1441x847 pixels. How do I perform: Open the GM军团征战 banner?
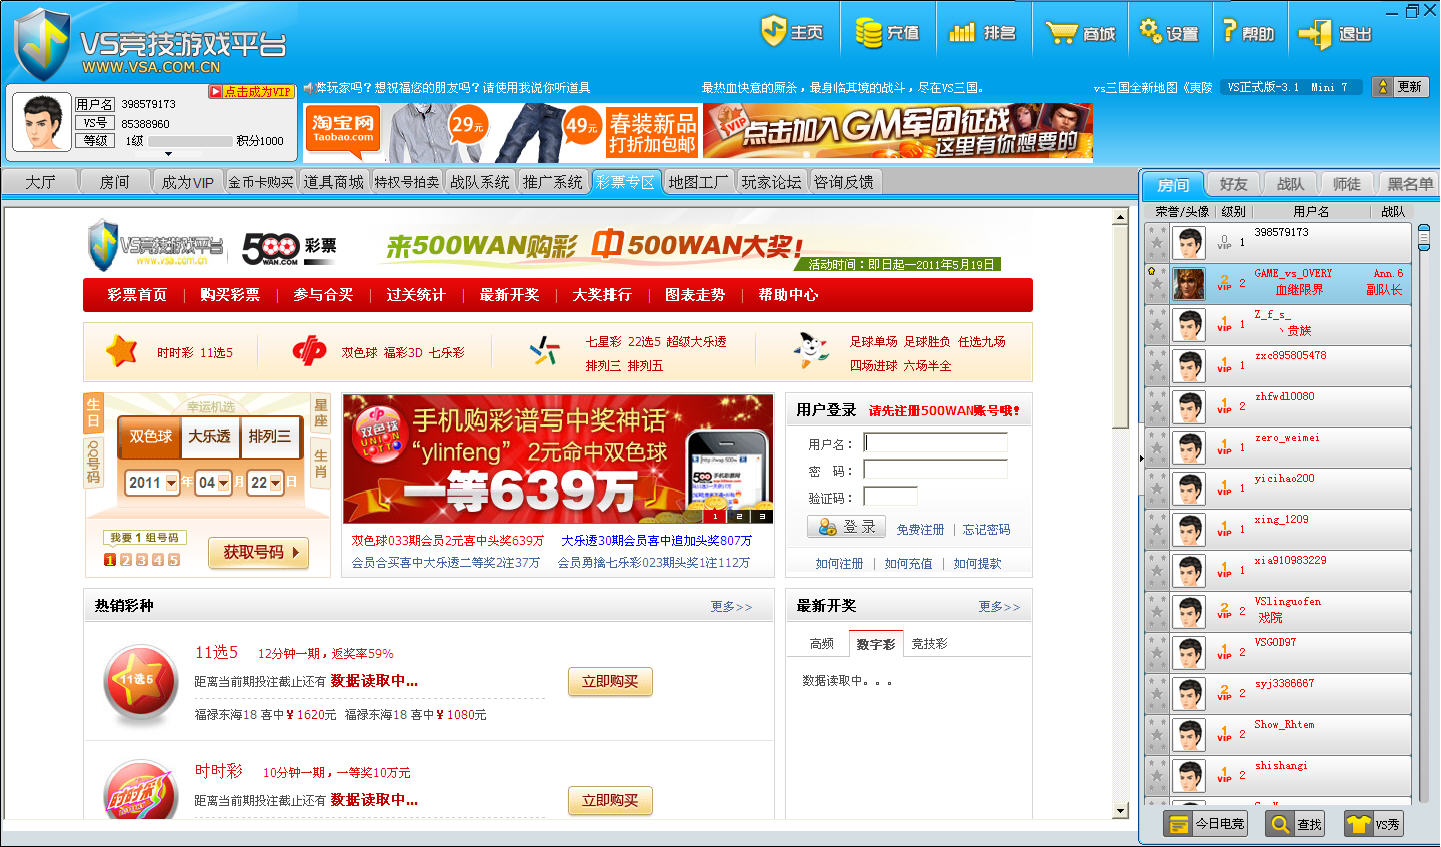[897, 130]
